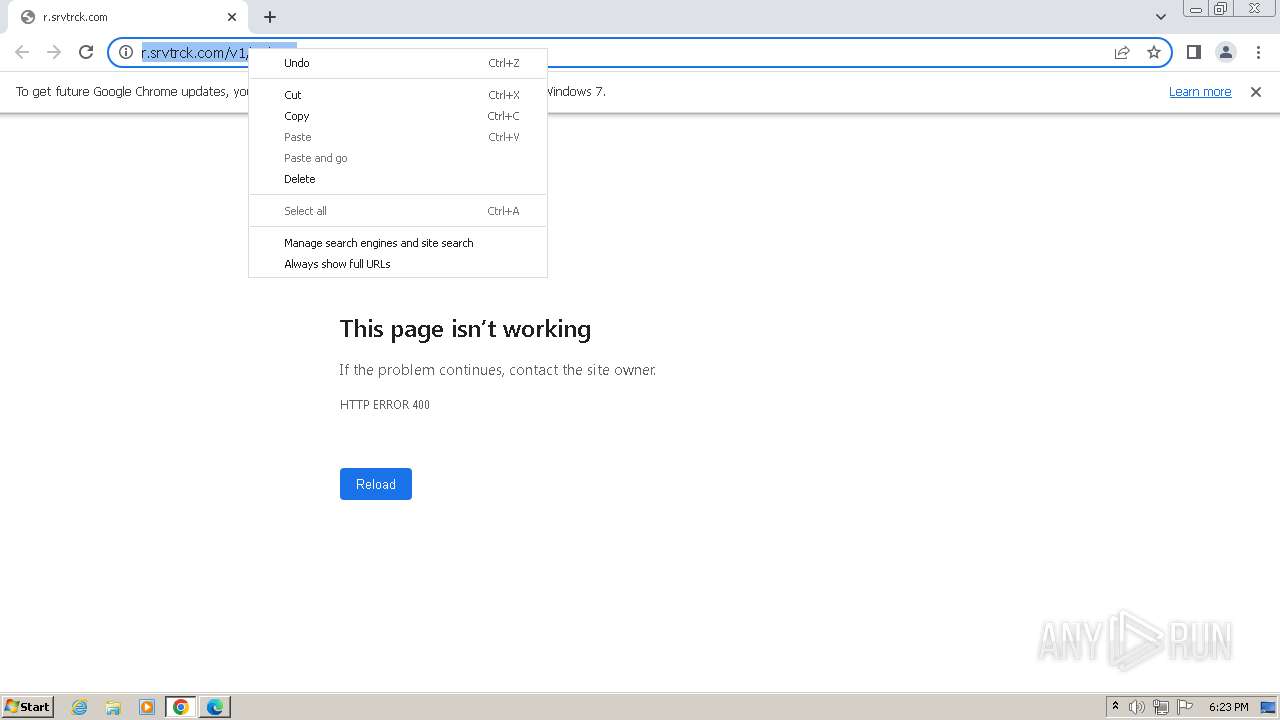1280x720 pixels.
Task: Dismiss the Chrome updates info bar
Action: (x=1256, y=92)
